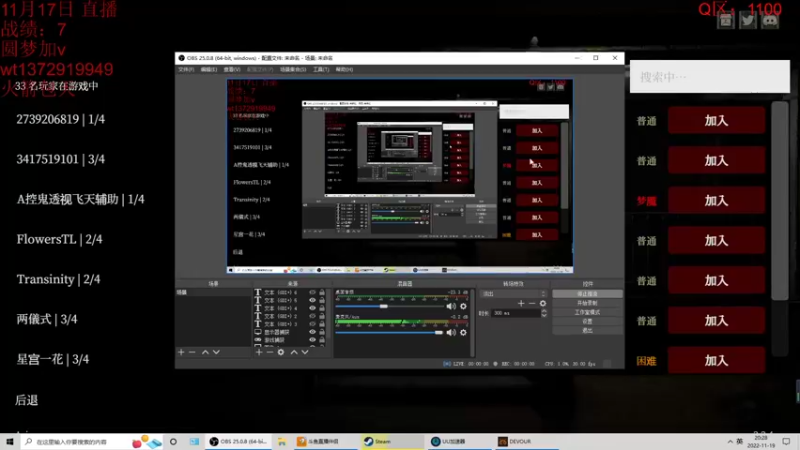Screen dimensions: 800x450
Task: Add a scene transition with the plus icon
Action: (521, 304)
